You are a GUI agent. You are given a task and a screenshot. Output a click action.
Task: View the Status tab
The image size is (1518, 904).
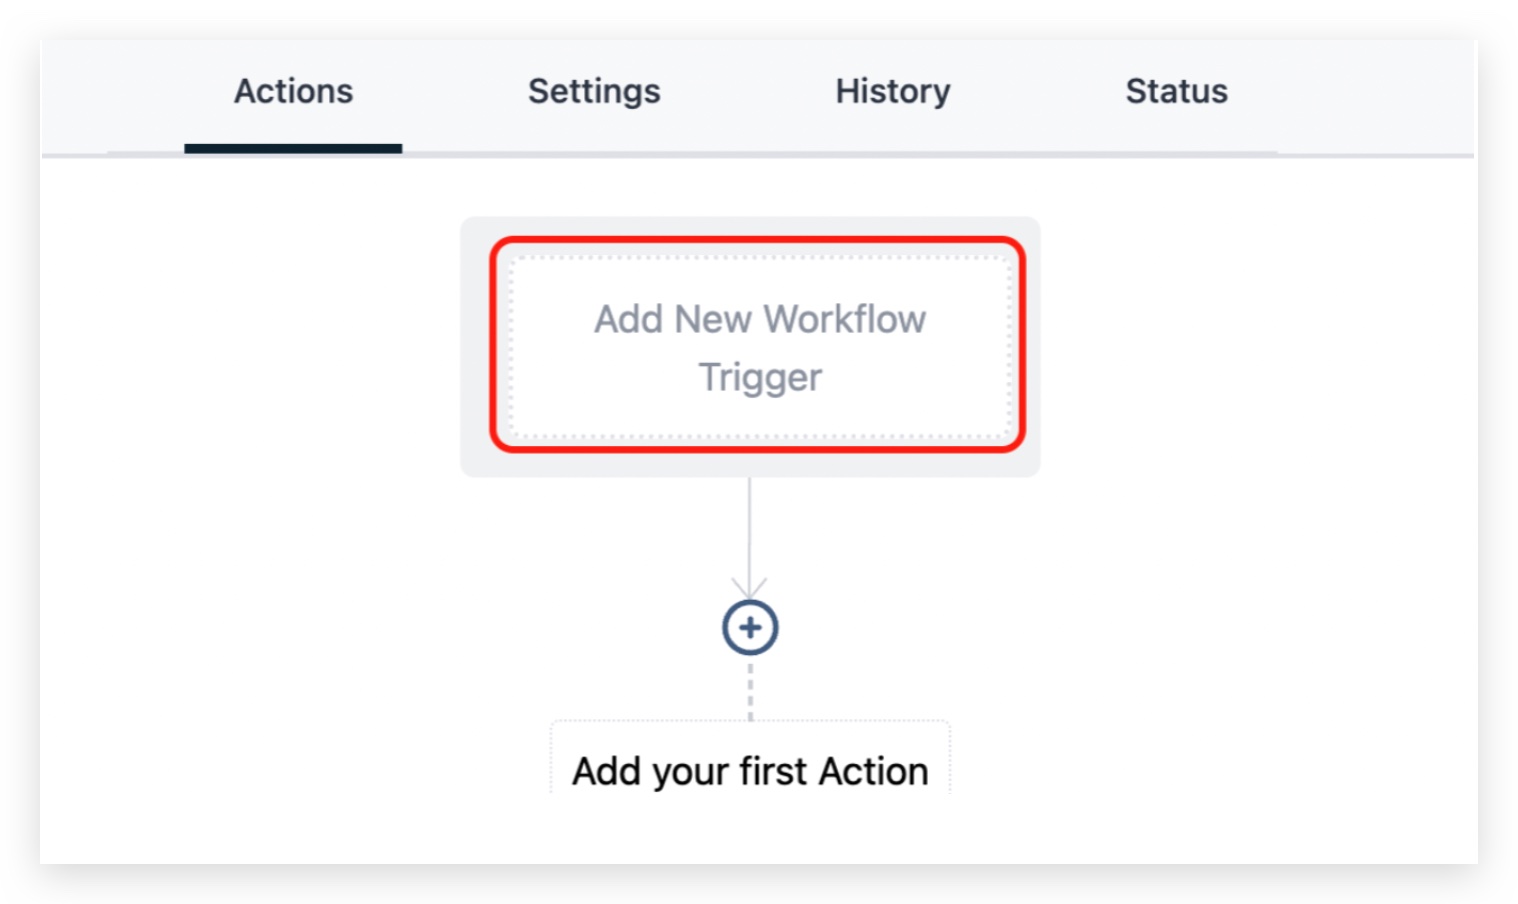pyautogui.click(x=1176, y=91)
